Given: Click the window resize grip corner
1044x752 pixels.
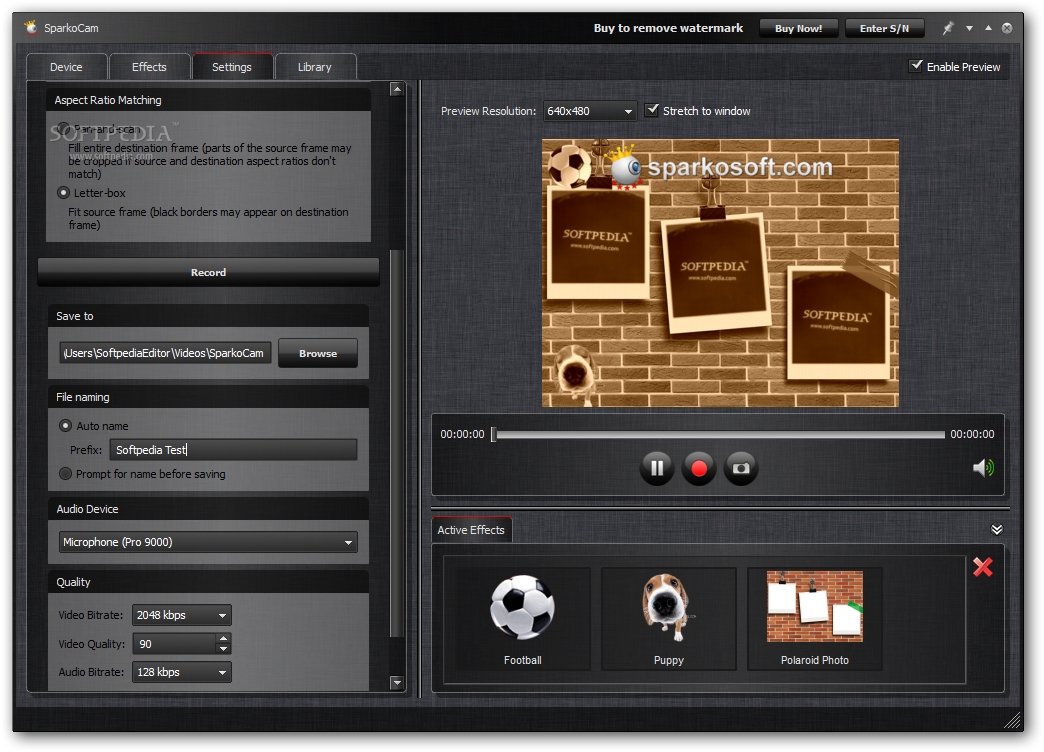Looking at the screenshot, I should pos(1012,721).
